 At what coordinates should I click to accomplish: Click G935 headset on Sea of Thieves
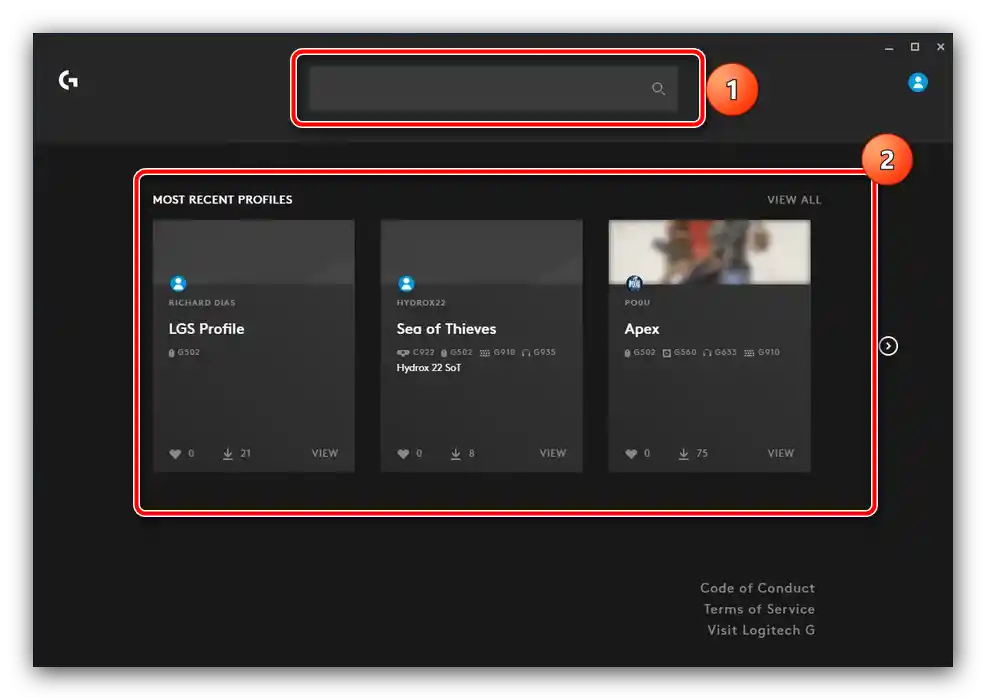coord(538,352)
